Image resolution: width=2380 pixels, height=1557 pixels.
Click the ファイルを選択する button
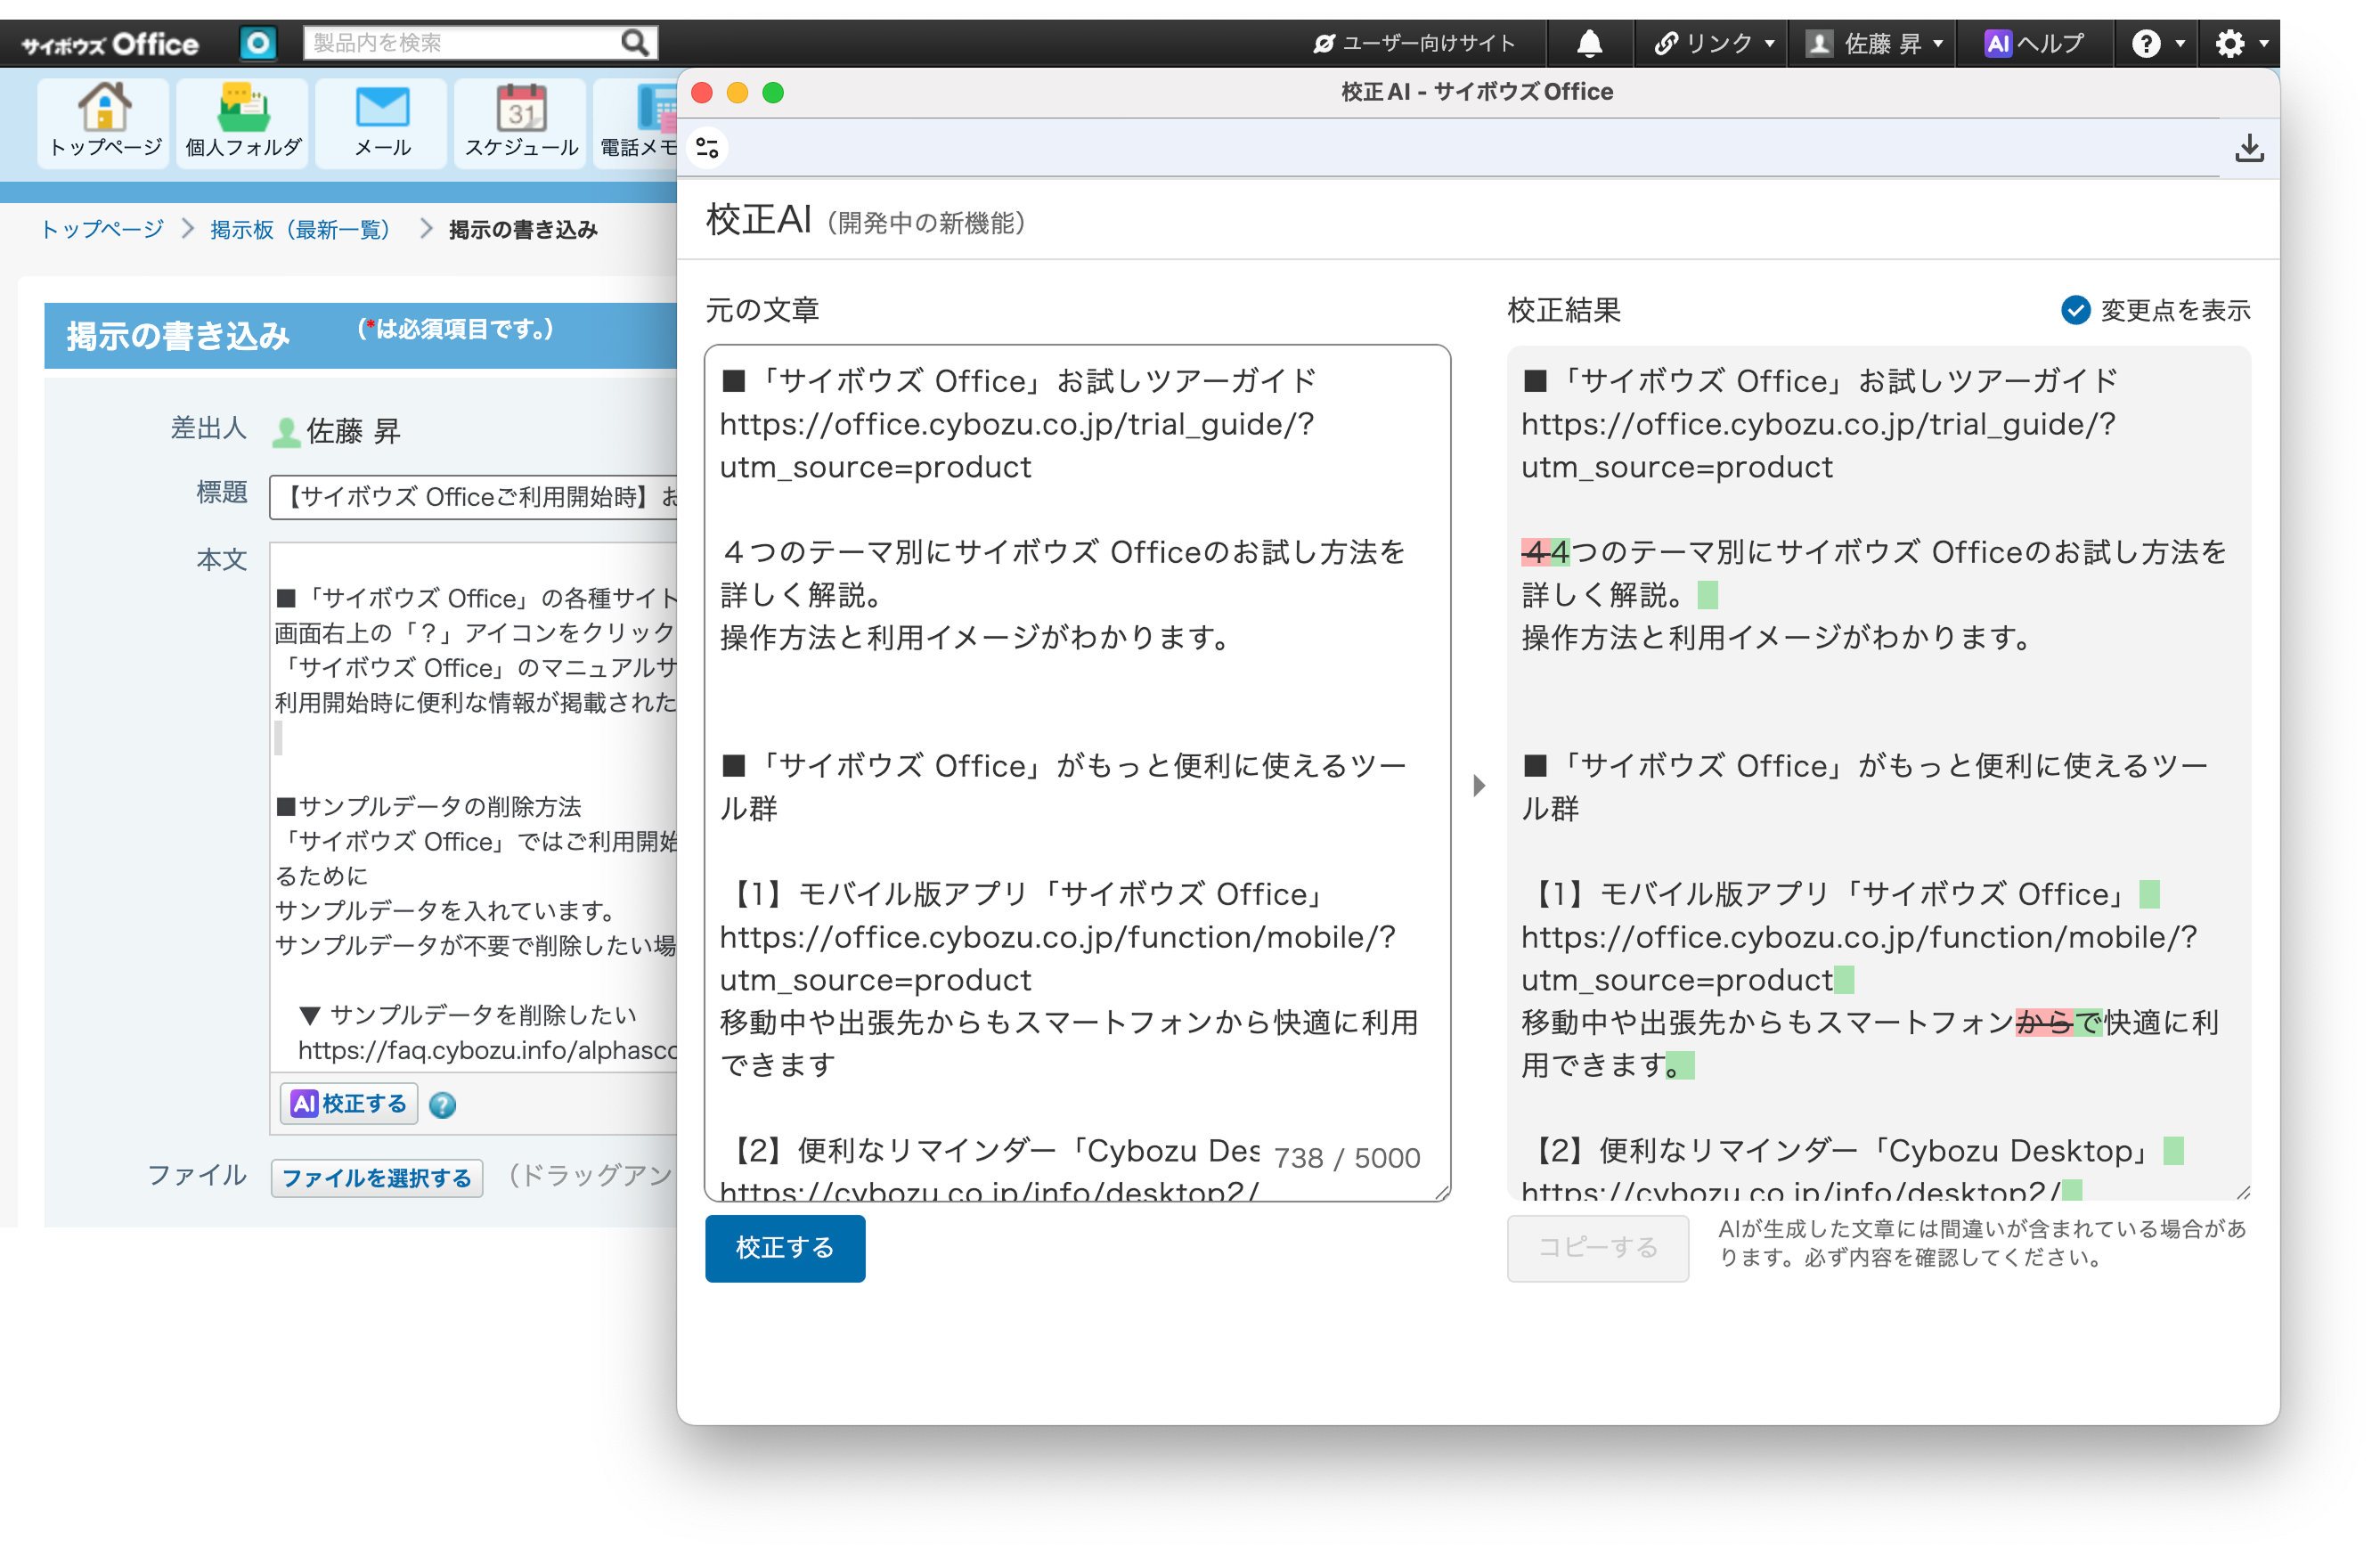pyautogui.click(x=377, y=1178)
